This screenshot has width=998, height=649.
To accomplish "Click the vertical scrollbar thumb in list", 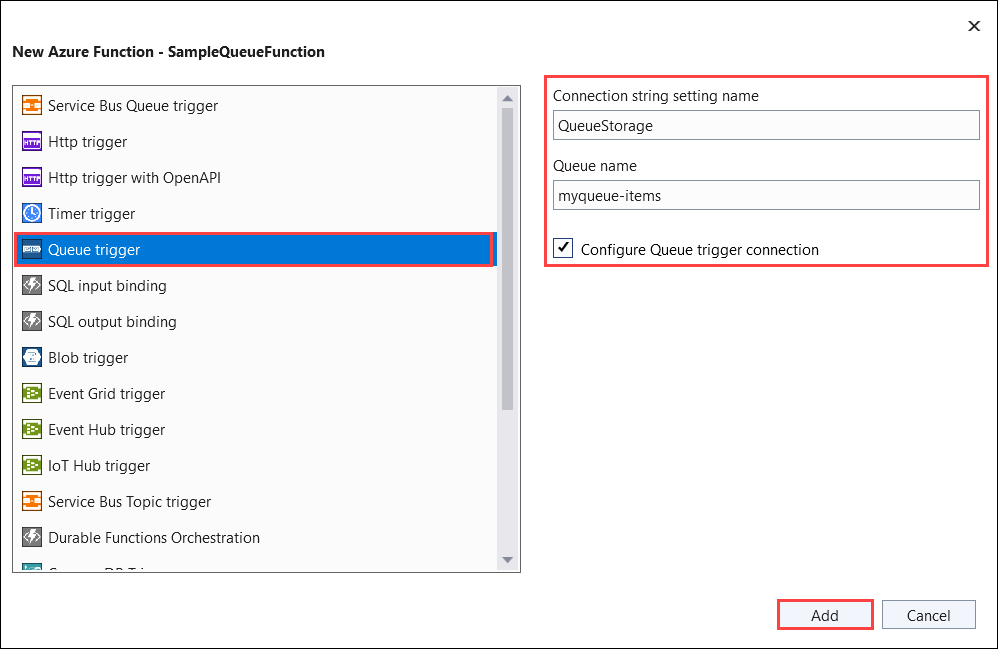I will coord(507,259).
